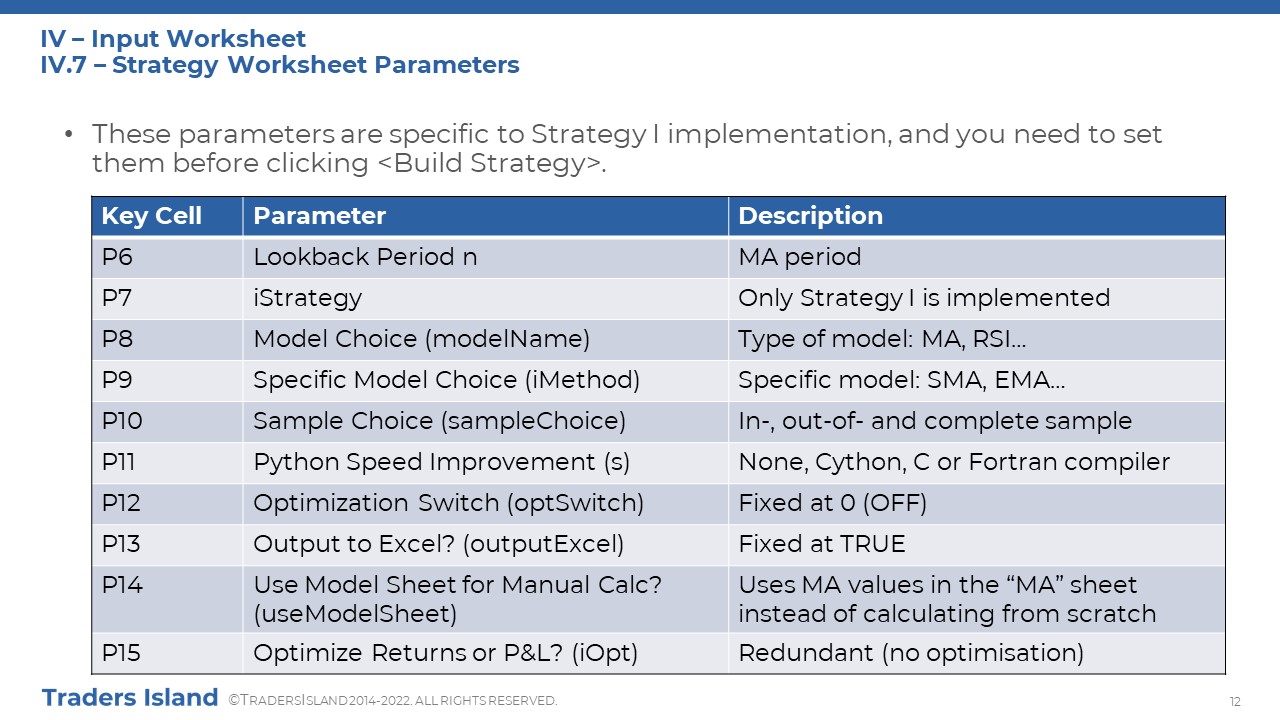Viewport: 1280px width, 720px height.
Task: Click the Key Cell column header
Action: point(167,216)
